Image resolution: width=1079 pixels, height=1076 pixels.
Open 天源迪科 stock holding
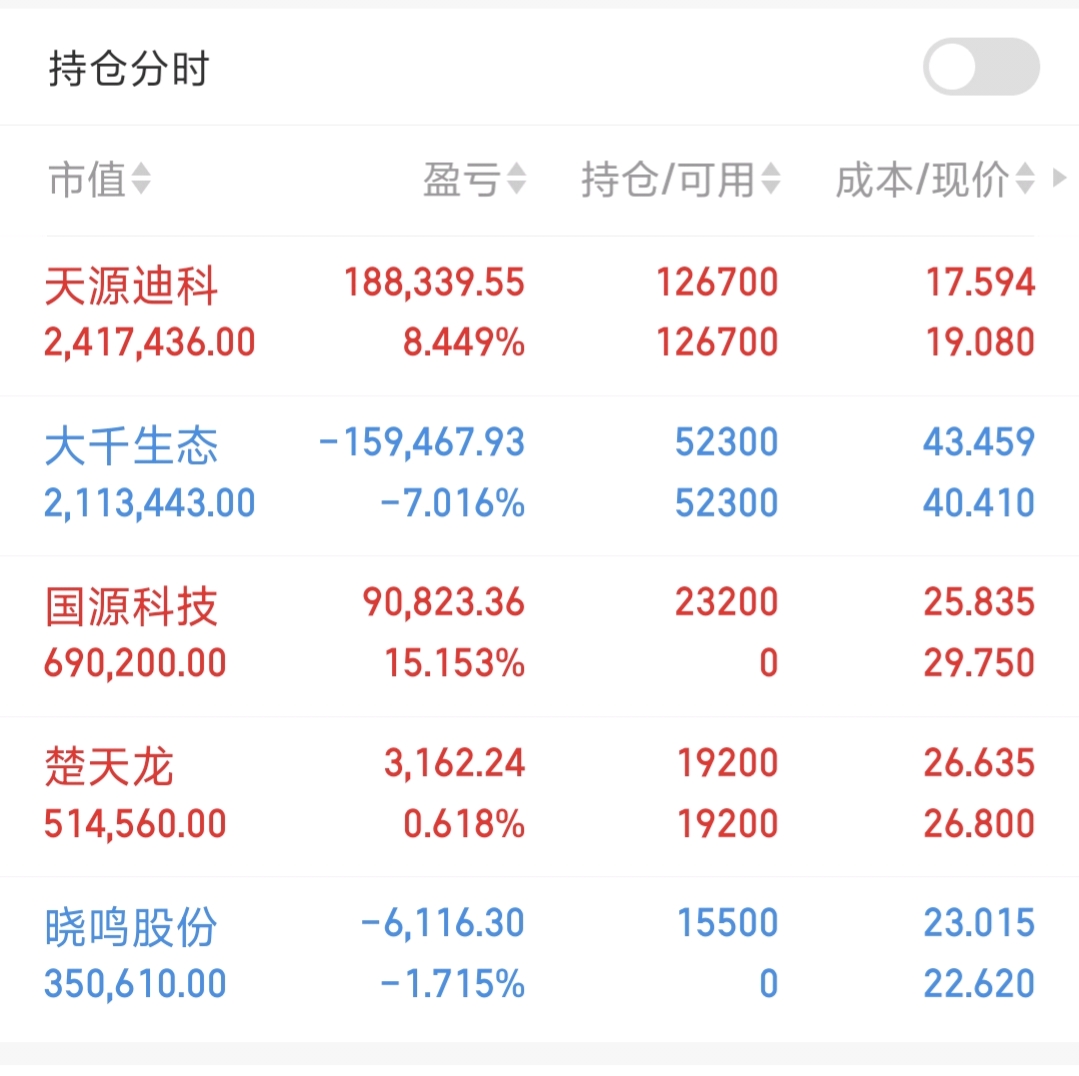(x=540, y=316)
